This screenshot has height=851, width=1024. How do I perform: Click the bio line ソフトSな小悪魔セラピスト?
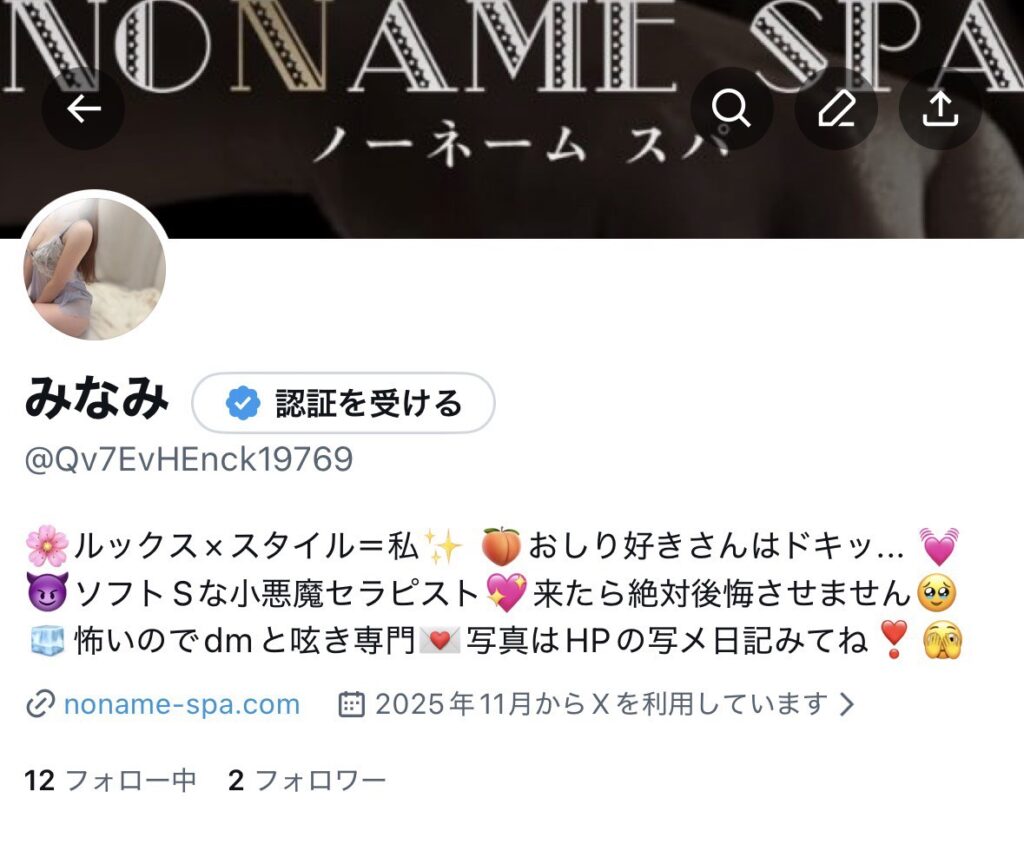[x=278, y=593]
